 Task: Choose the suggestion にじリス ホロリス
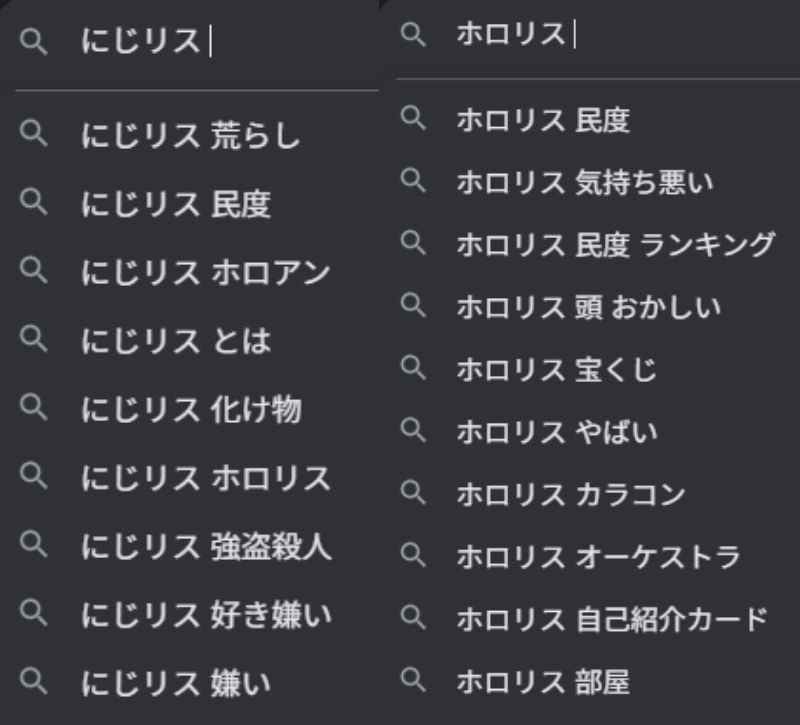205,478
